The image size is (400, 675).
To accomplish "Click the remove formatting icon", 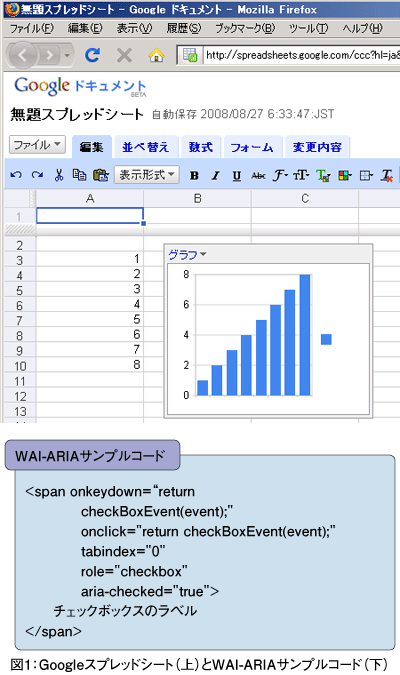I will [387, 175].
